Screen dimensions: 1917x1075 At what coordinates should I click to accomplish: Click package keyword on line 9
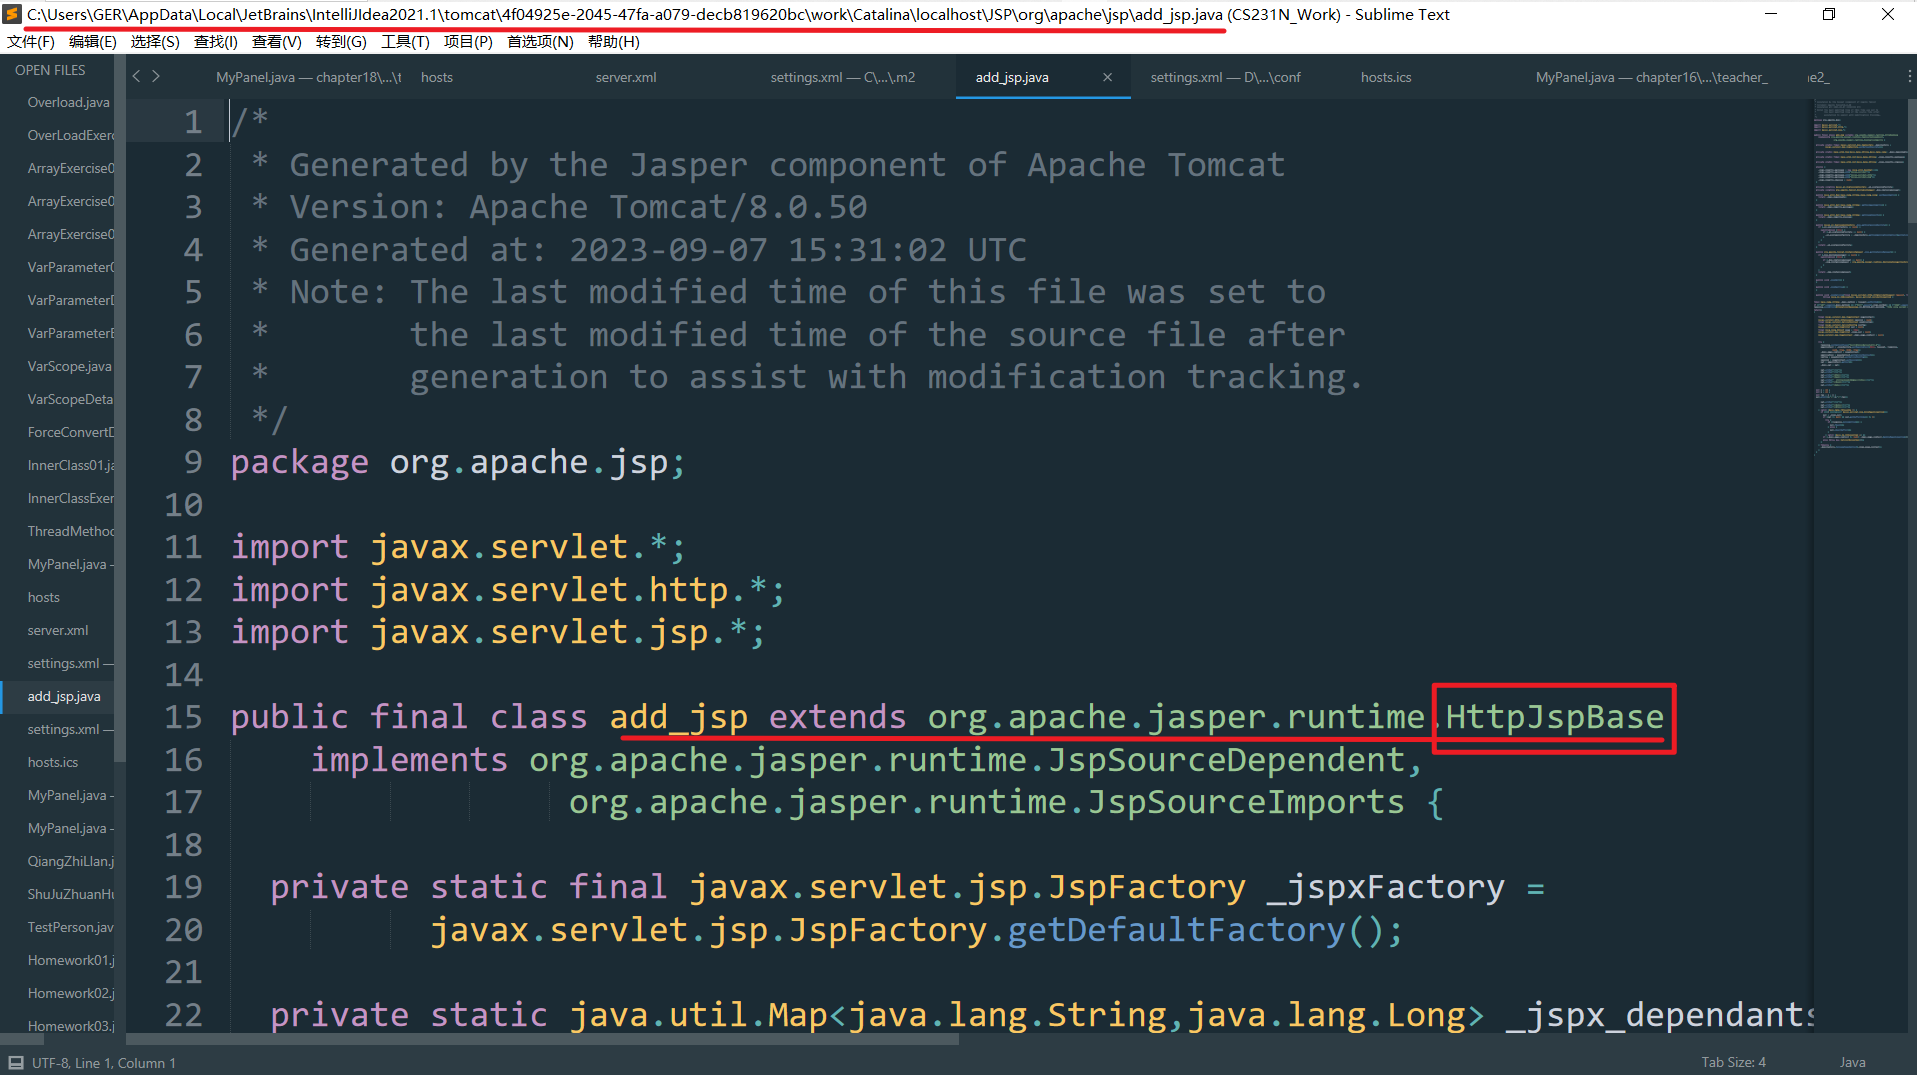click(299, 462)
